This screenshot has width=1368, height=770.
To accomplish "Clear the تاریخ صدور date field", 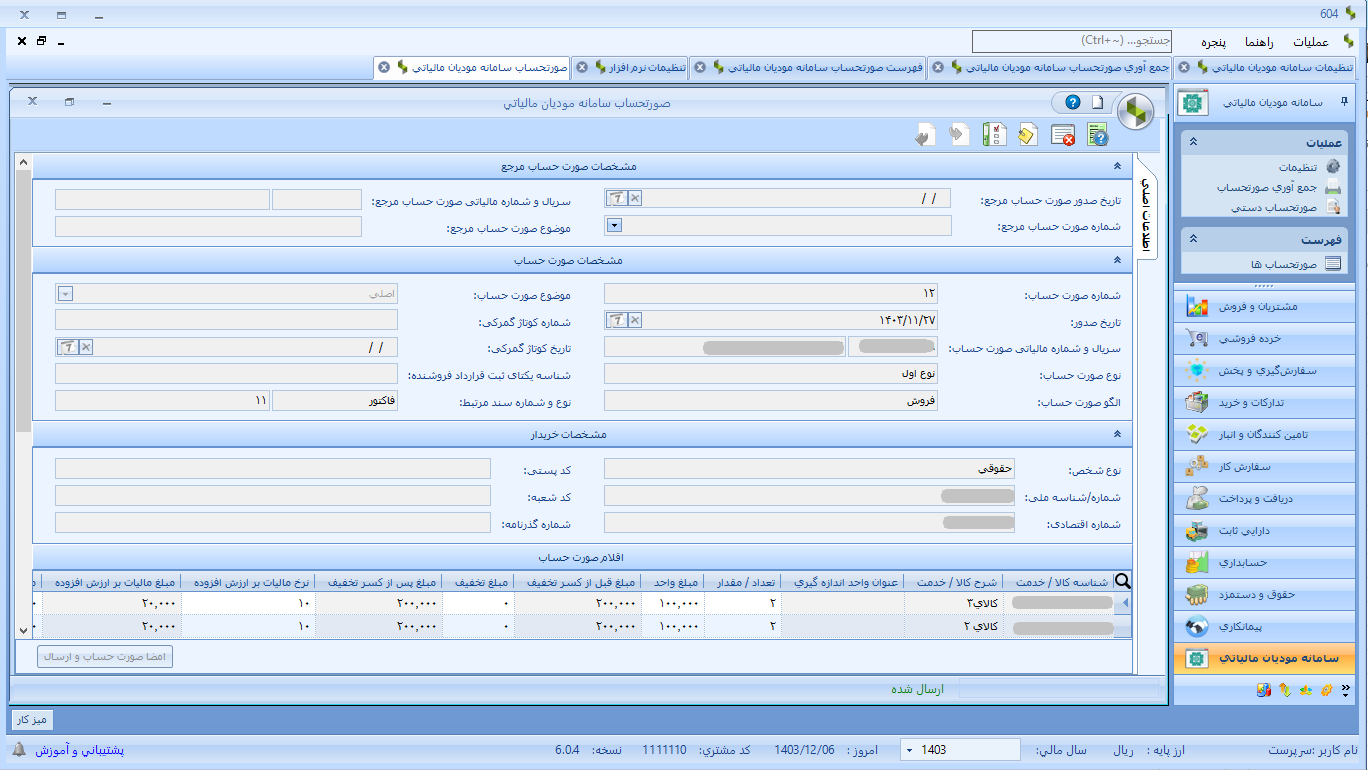I will click(635, 320).
